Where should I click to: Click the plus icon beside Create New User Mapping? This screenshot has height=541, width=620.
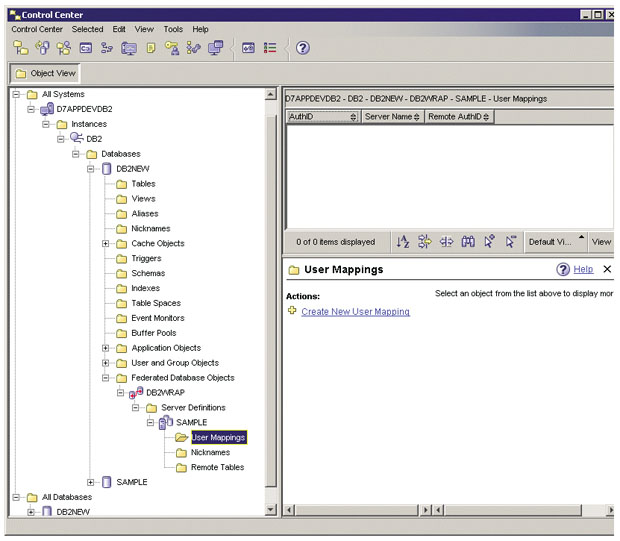pyautogui.click(x=292, y=310)
